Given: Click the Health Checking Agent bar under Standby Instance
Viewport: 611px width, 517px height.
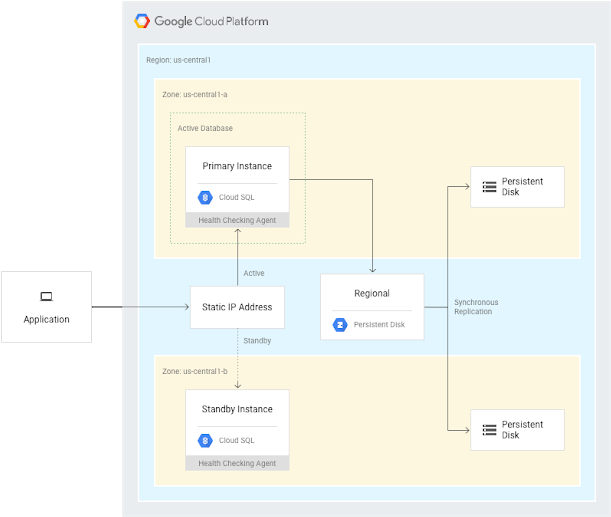Looking at the screenshot, I should click(x=237, y=463).
